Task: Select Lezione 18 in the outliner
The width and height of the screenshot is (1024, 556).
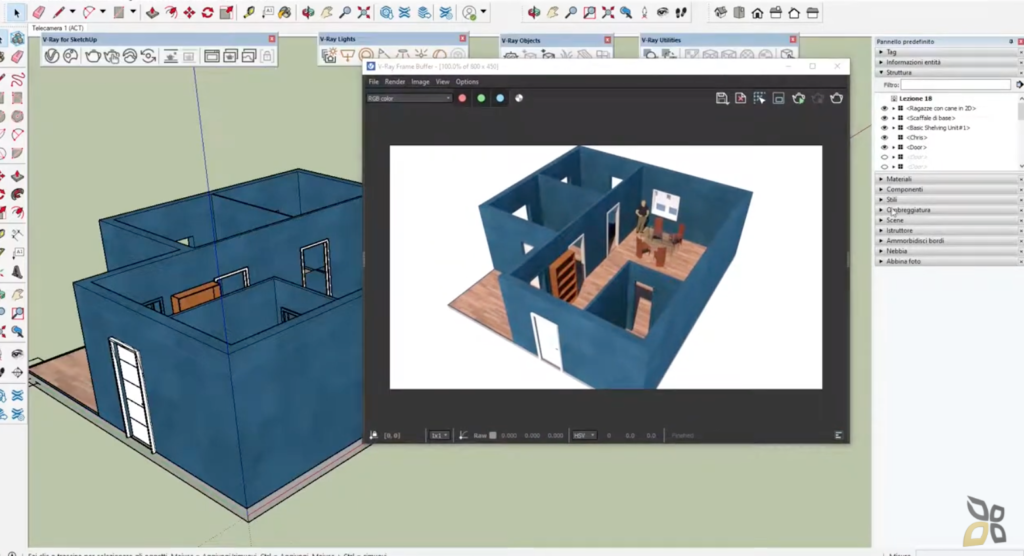Action: (x=915, y=99)
